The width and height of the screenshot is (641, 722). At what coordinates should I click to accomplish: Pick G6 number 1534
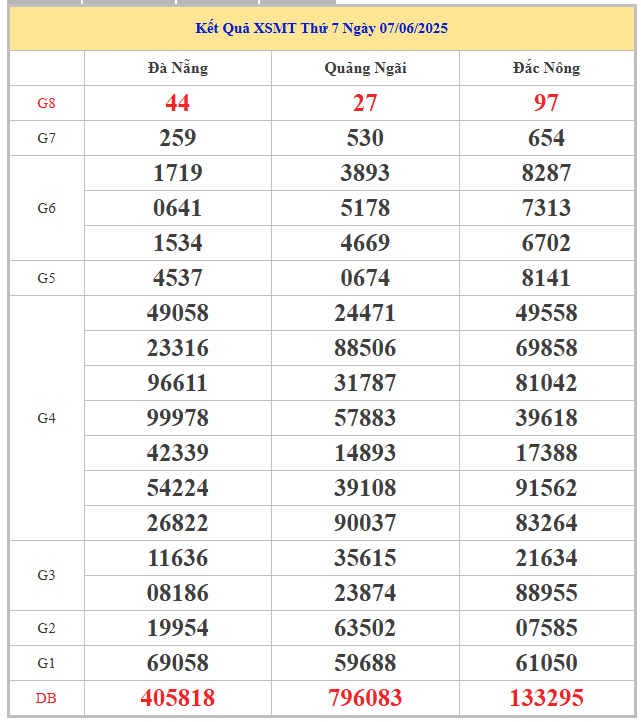point(178,243)
